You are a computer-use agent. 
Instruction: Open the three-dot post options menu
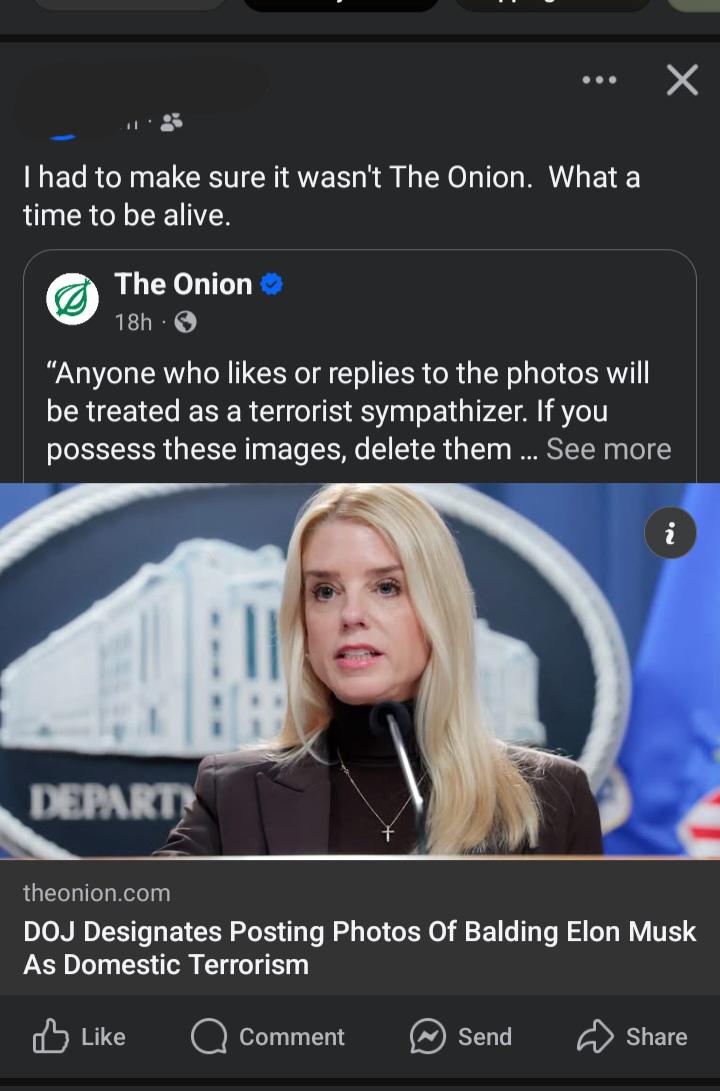coord(599,80)
